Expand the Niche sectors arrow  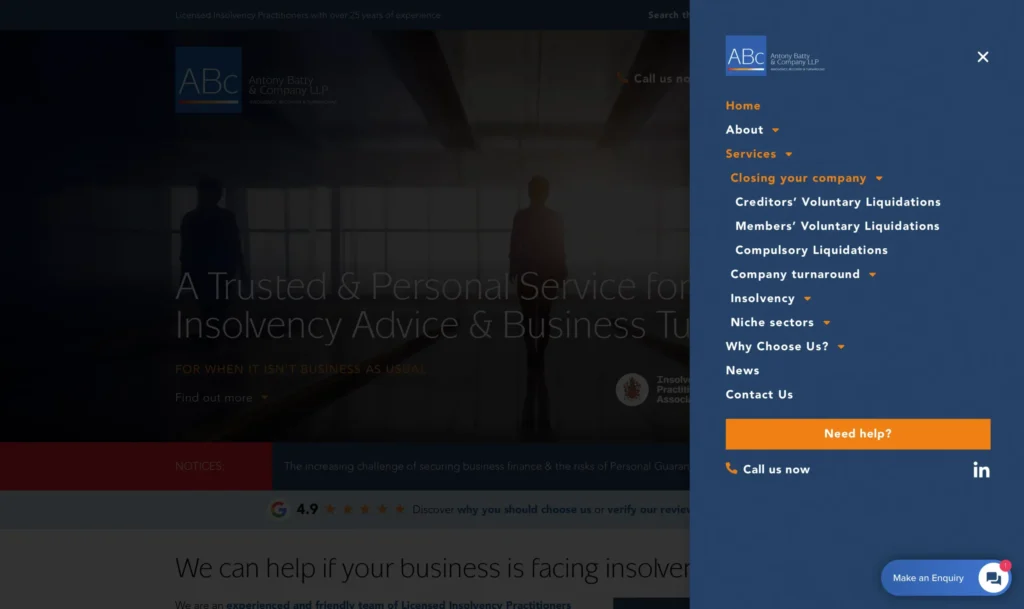[x=826, y=323]
